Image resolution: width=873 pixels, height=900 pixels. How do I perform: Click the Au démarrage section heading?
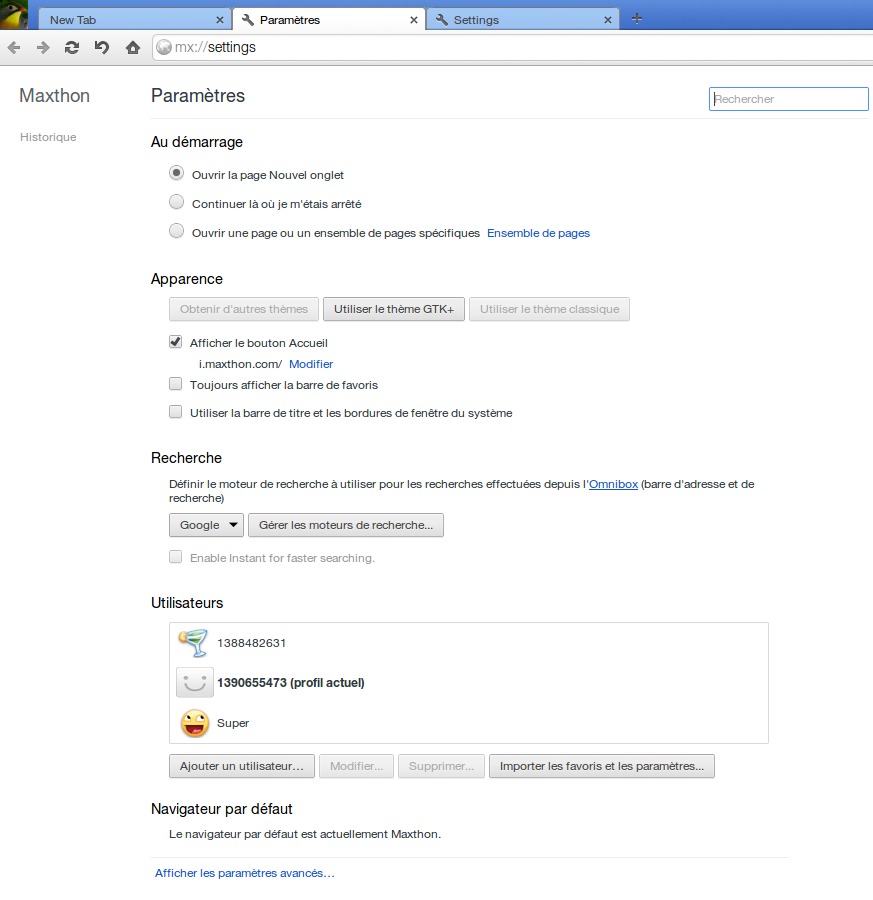pos(197,142)
